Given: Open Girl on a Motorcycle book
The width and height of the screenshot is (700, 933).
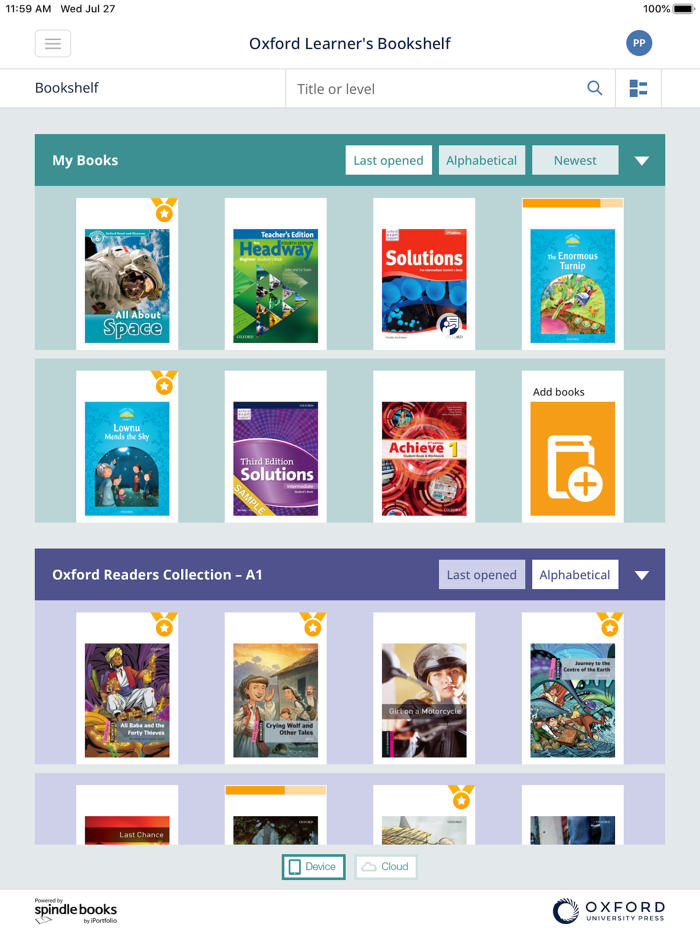Looking at the screenshot, I should point(424,700).
